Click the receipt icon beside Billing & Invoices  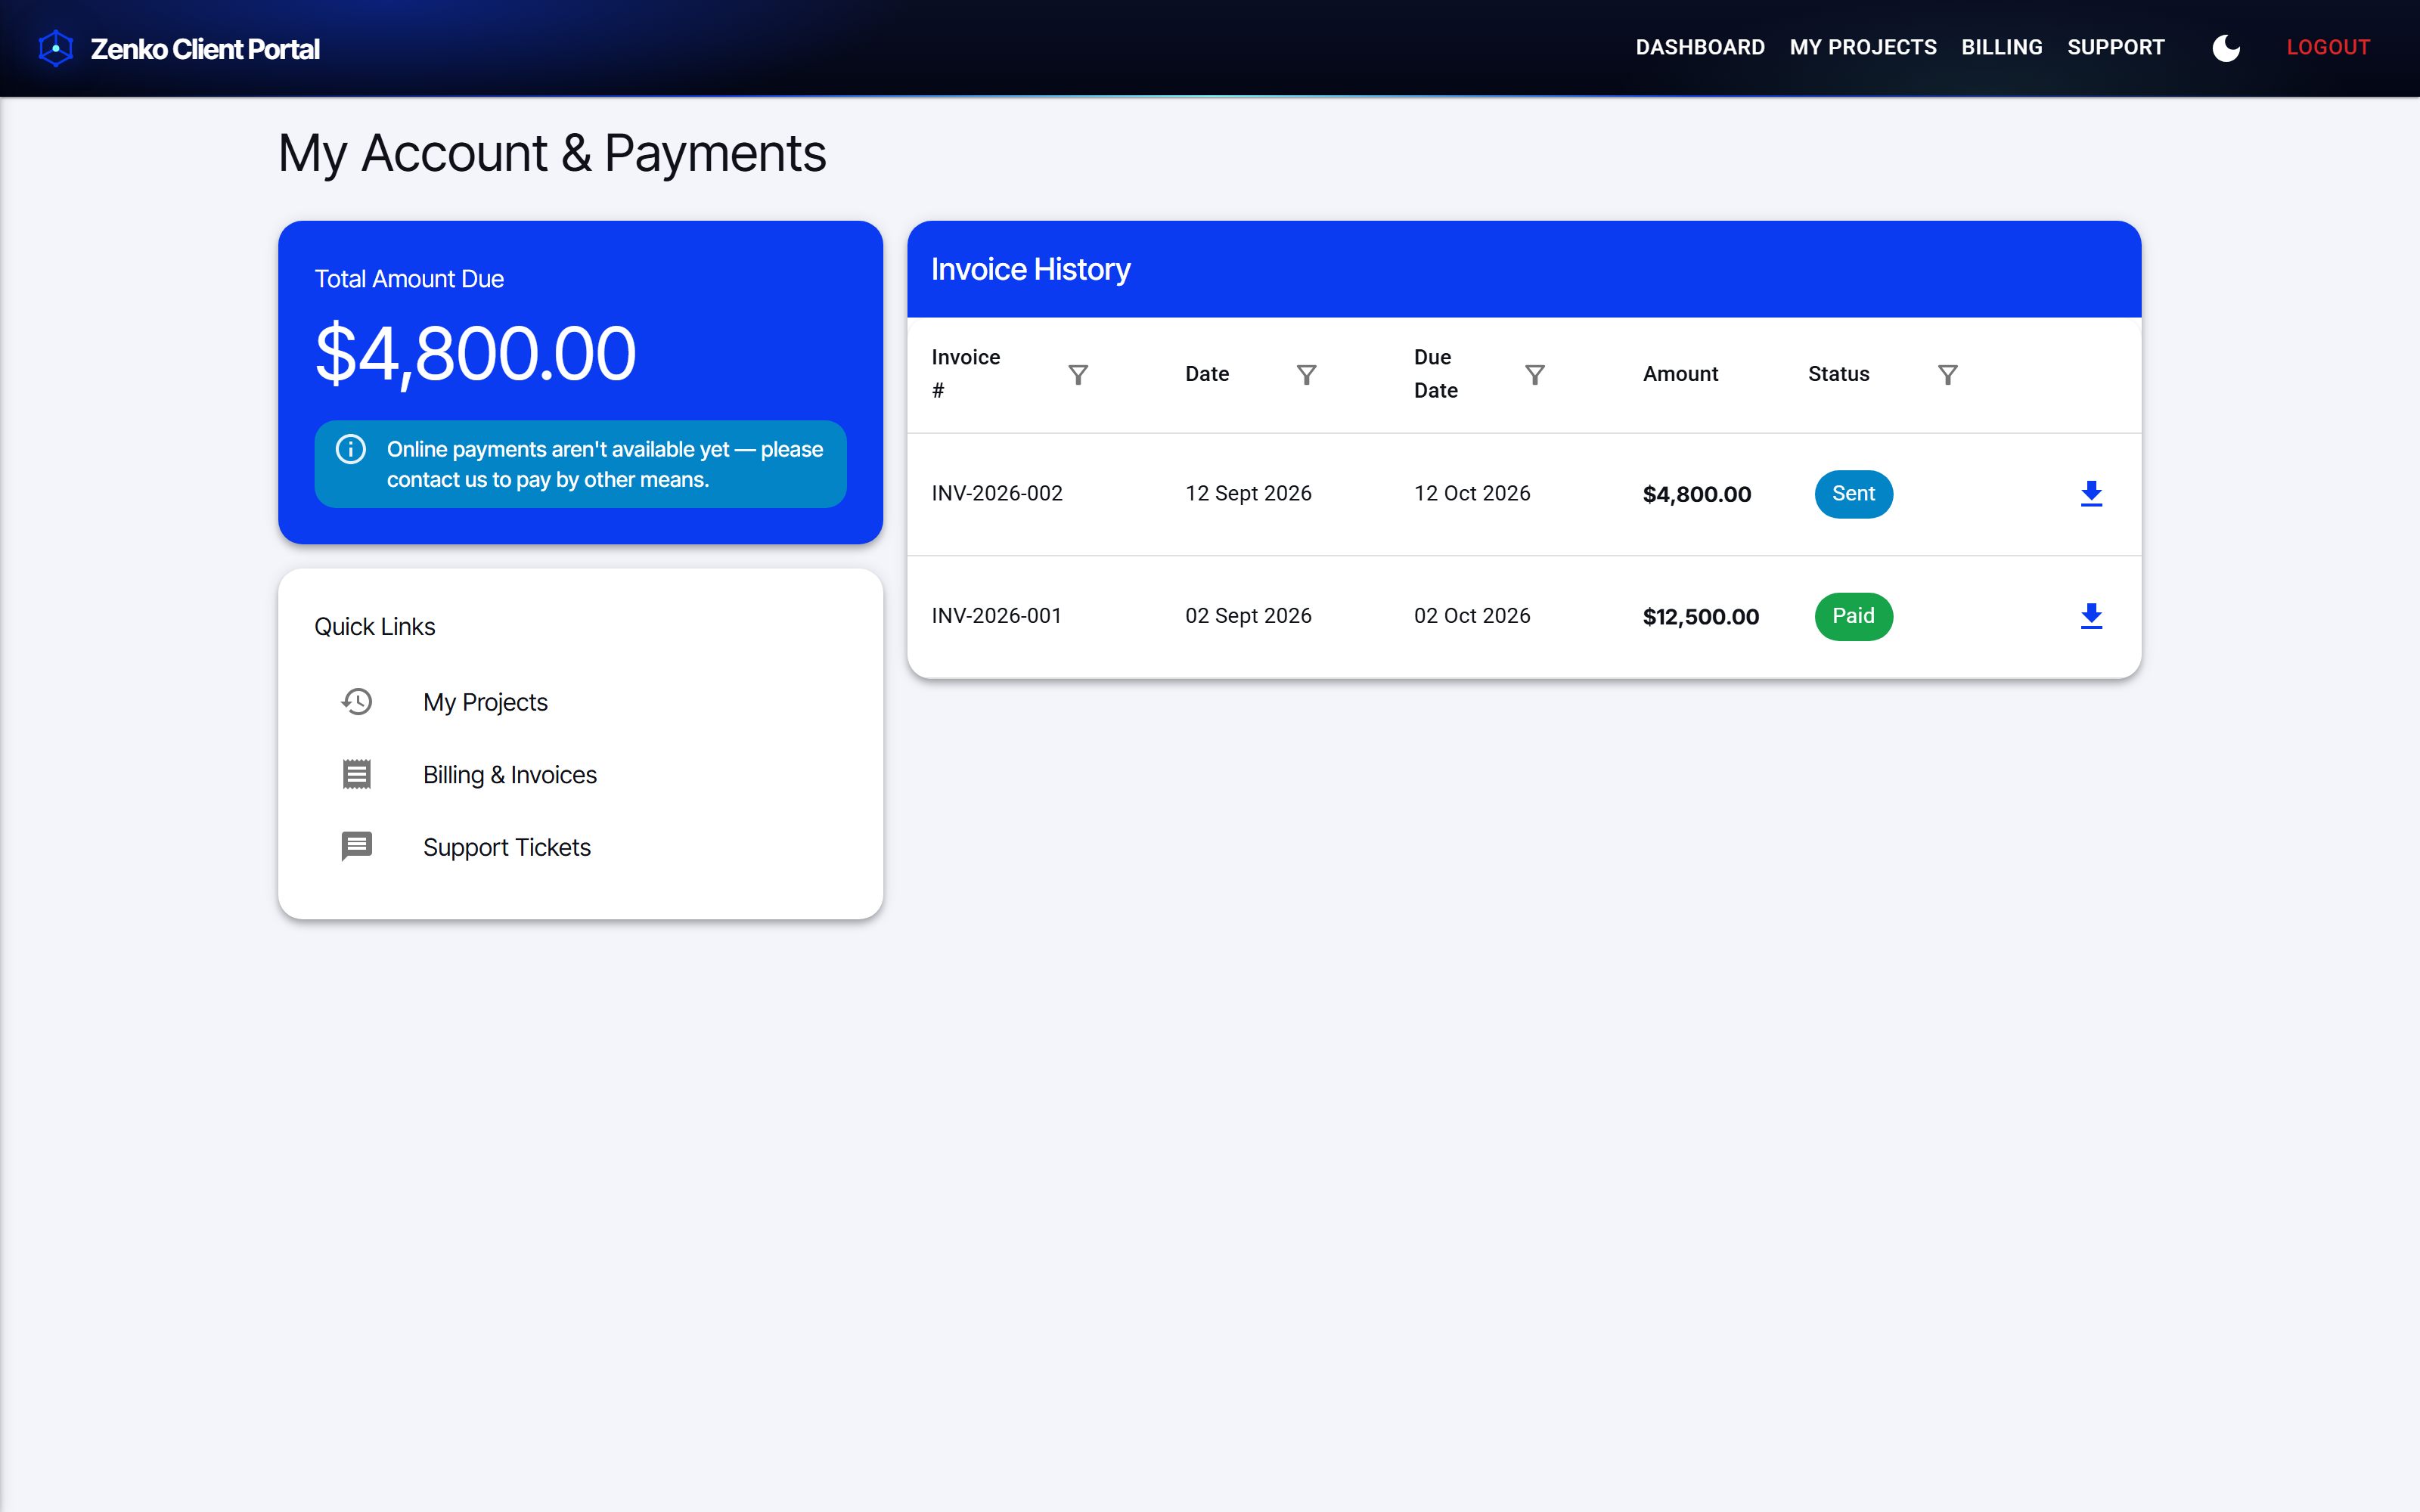pyautogui.click(x=357, y=774)
